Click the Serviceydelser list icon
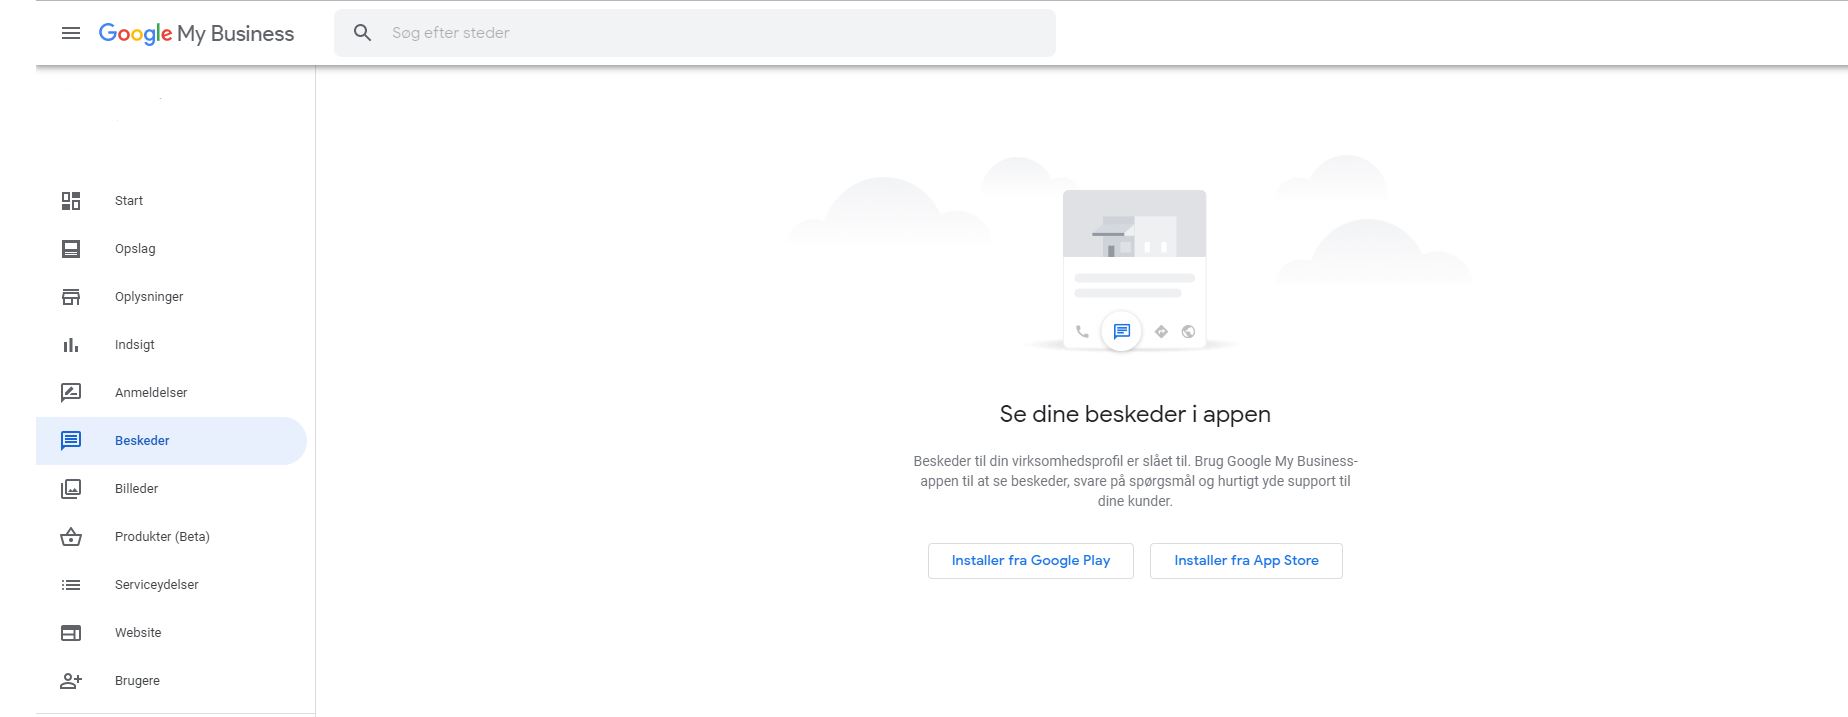Screen dimensions: 1848x717 (x=71, y=585)
